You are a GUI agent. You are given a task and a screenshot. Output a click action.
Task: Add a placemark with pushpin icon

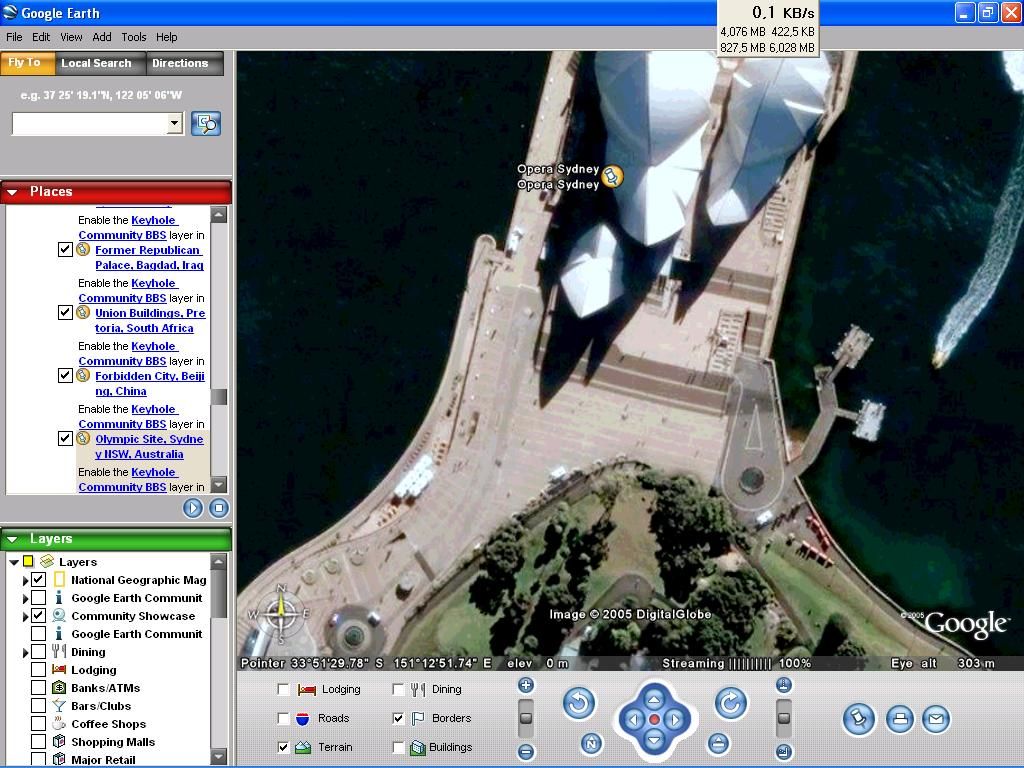[x=858, y=719]
